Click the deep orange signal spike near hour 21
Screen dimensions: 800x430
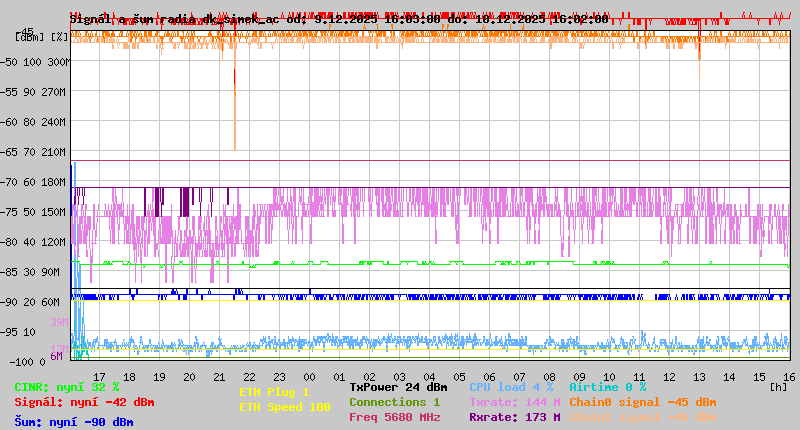234,110
